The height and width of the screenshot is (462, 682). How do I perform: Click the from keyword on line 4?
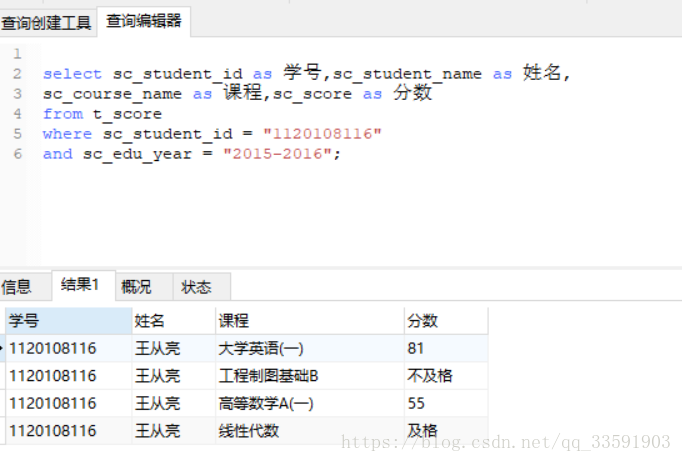(x=63, y=114)
